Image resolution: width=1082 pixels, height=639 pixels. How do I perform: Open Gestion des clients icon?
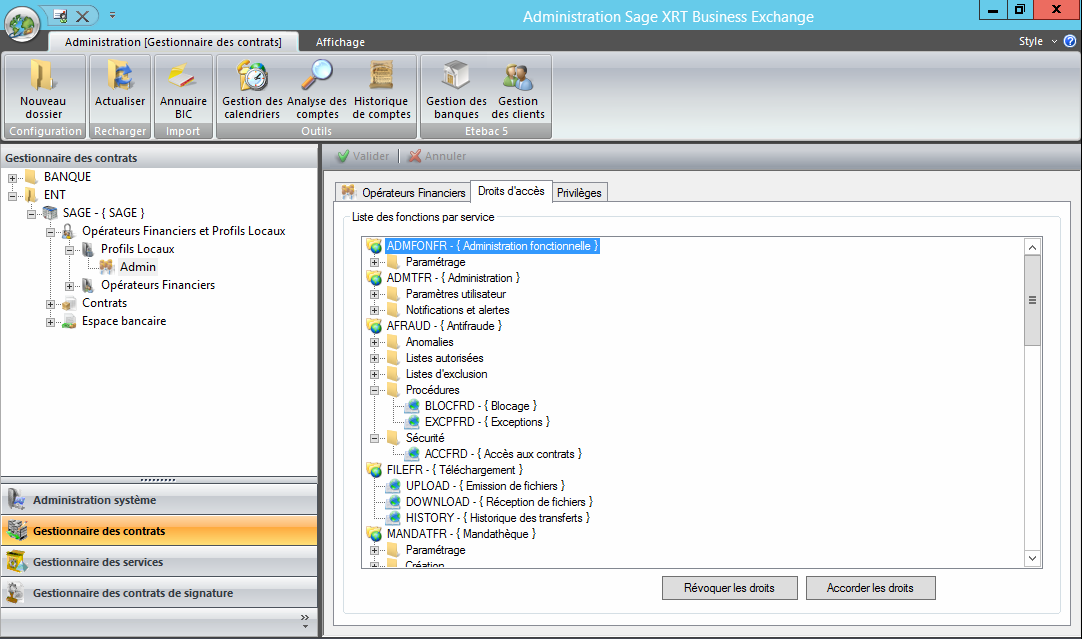point(518,78)
